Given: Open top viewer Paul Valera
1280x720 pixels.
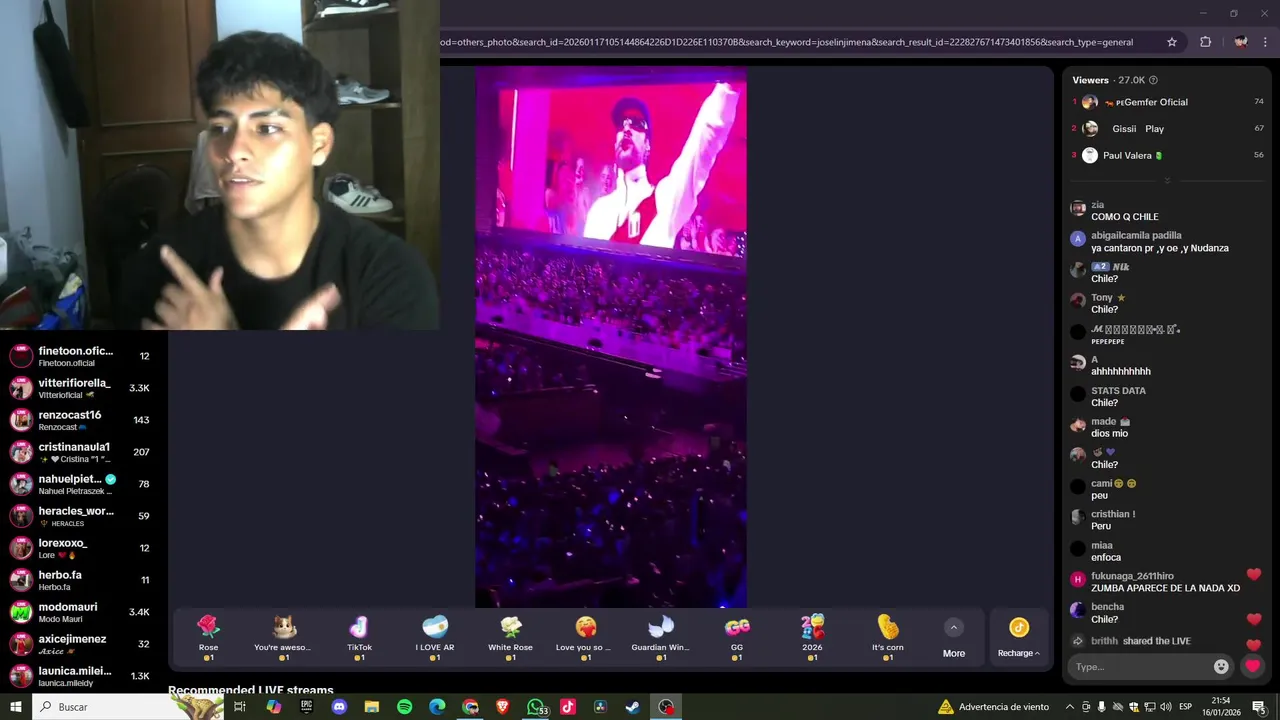Looking at the screenshot, I should (x=1168, y=155).
